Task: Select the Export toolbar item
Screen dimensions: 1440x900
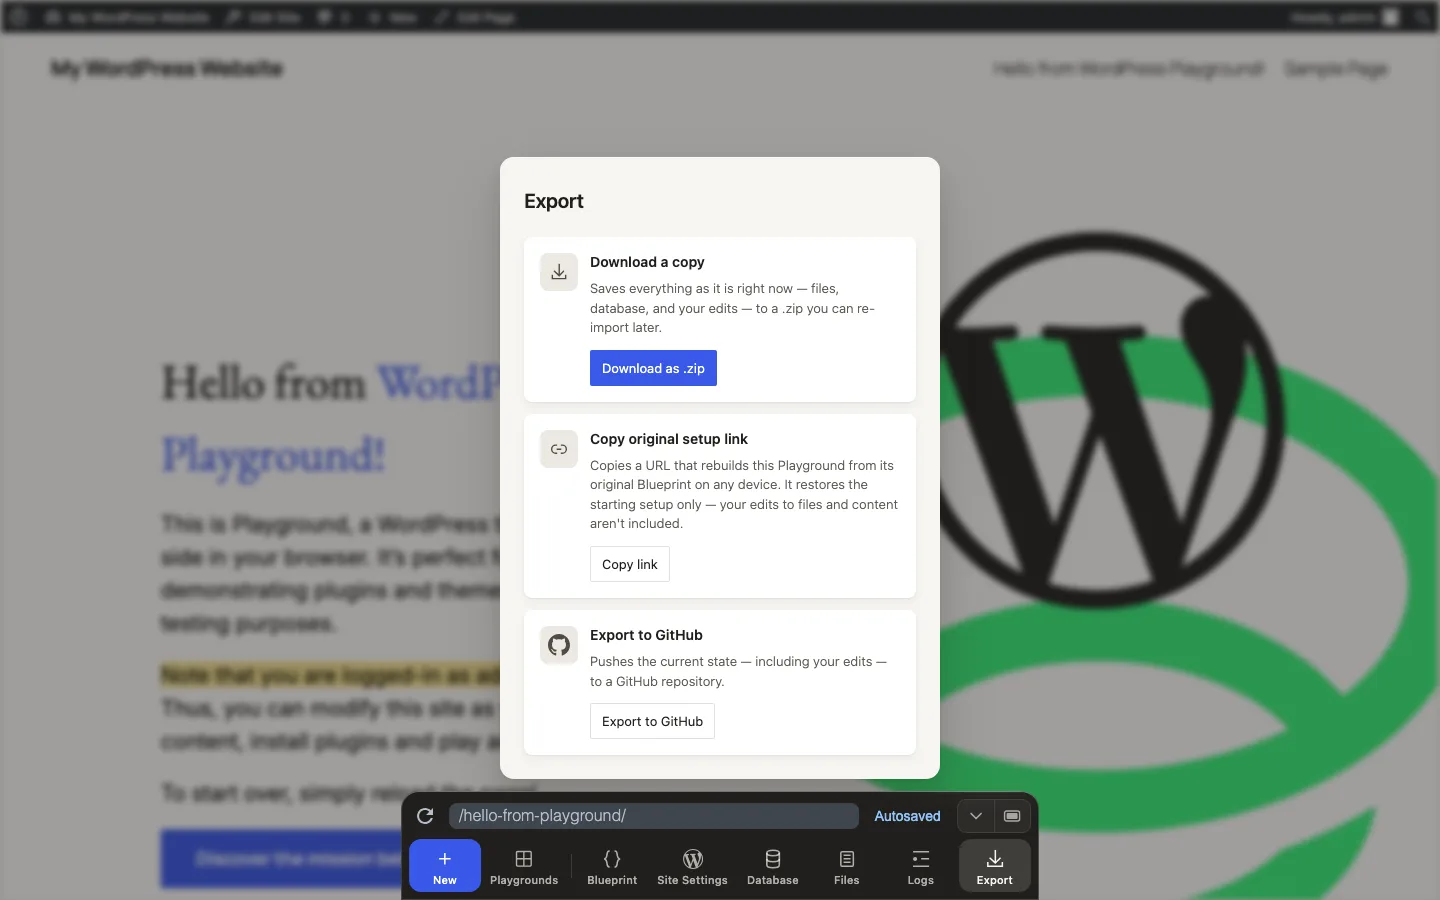Action: [x=995, y=866]
